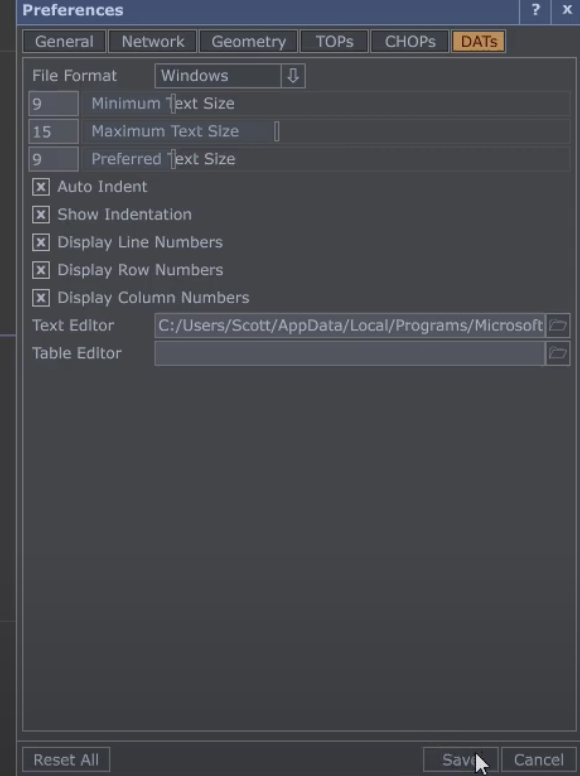Image resolution: width=580 pixels, height=776 pixels.
Task: Click the Text Editor path field
Action: click(x=349, y=326)
